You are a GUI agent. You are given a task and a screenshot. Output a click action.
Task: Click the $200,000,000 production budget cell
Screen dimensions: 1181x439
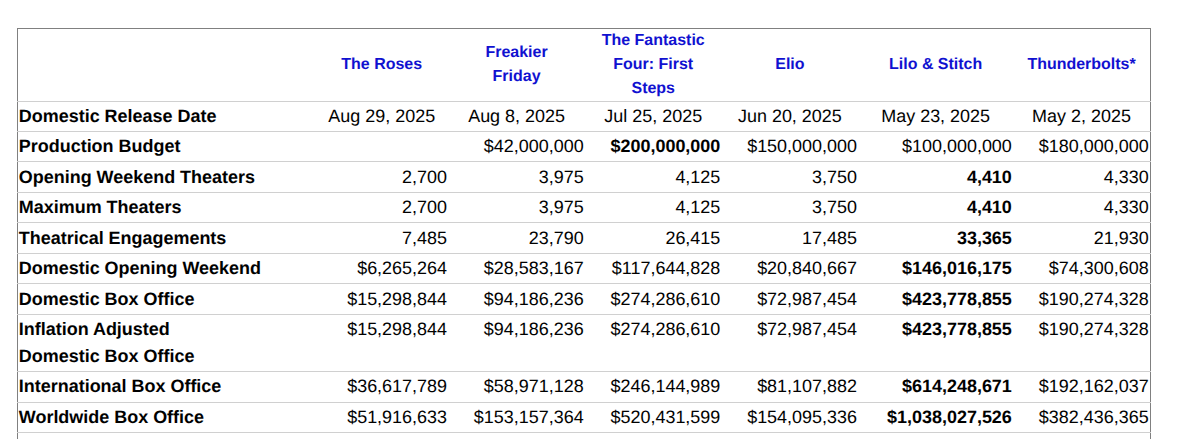665,146
